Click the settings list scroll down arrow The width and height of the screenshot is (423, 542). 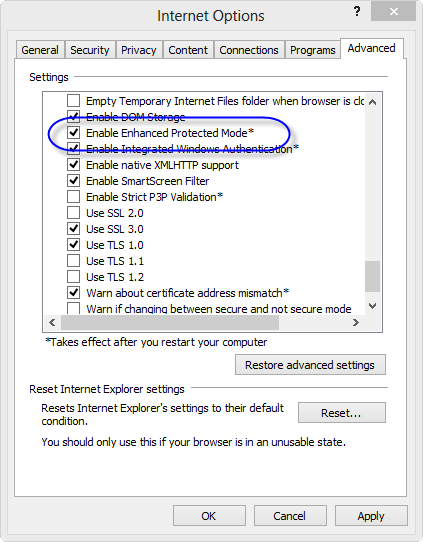coord(372,306)
